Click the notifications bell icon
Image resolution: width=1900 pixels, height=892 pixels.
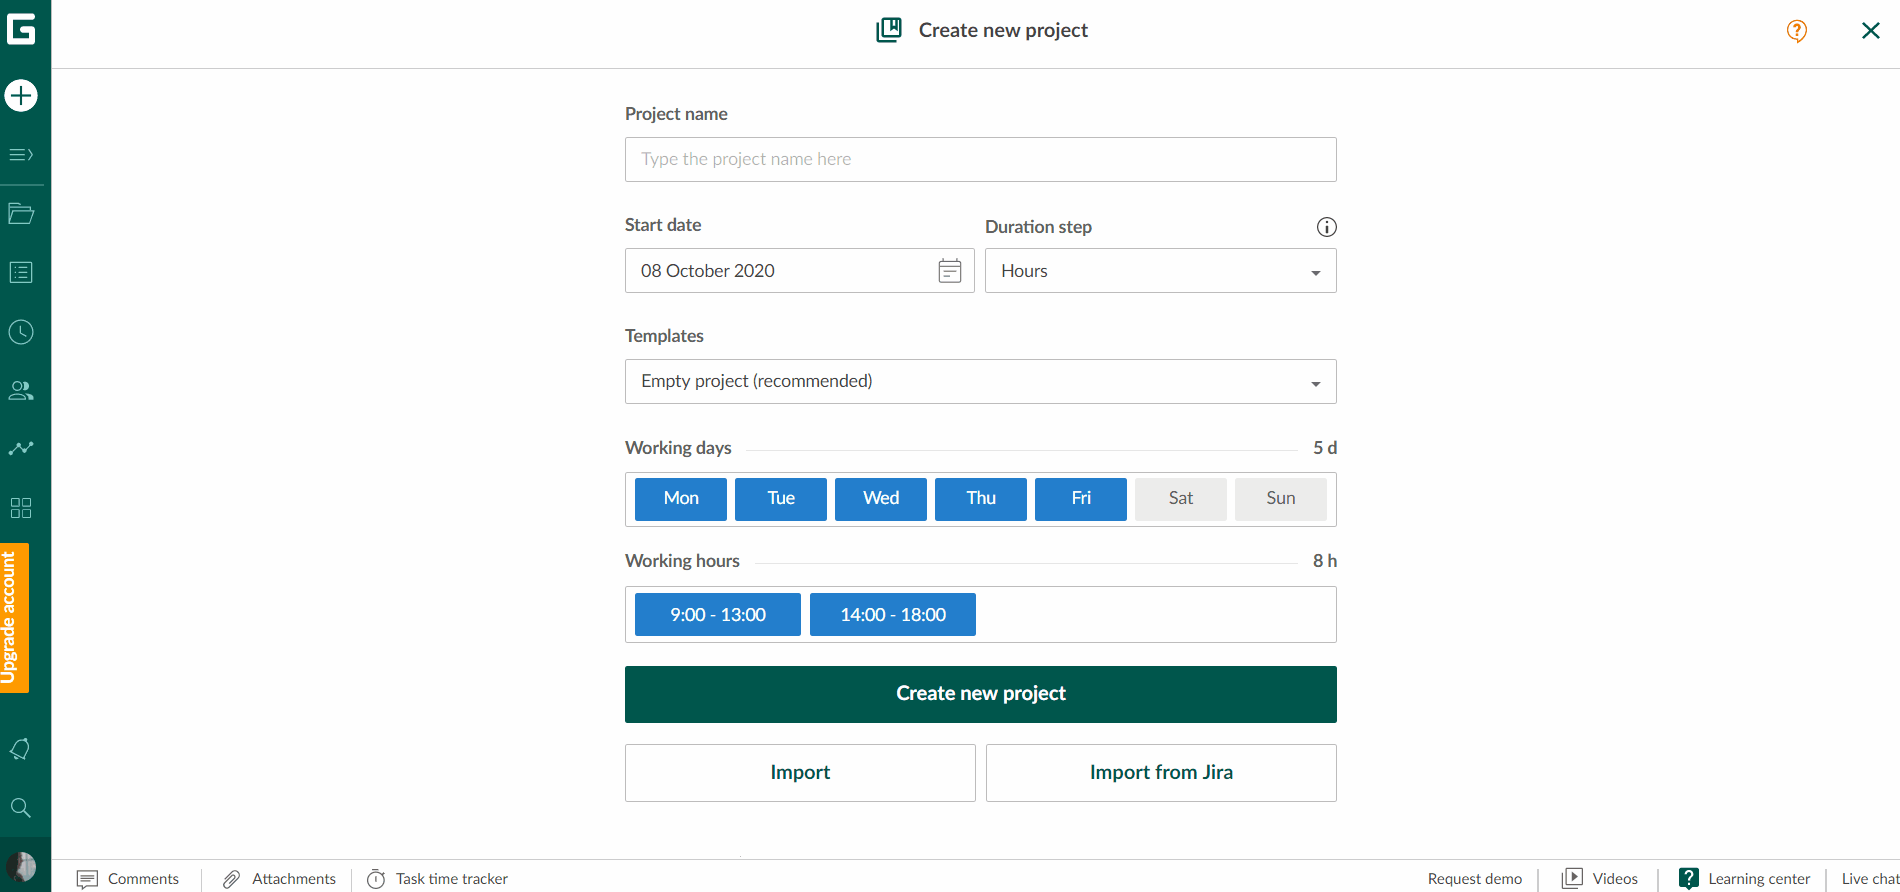tap(21, 749)
